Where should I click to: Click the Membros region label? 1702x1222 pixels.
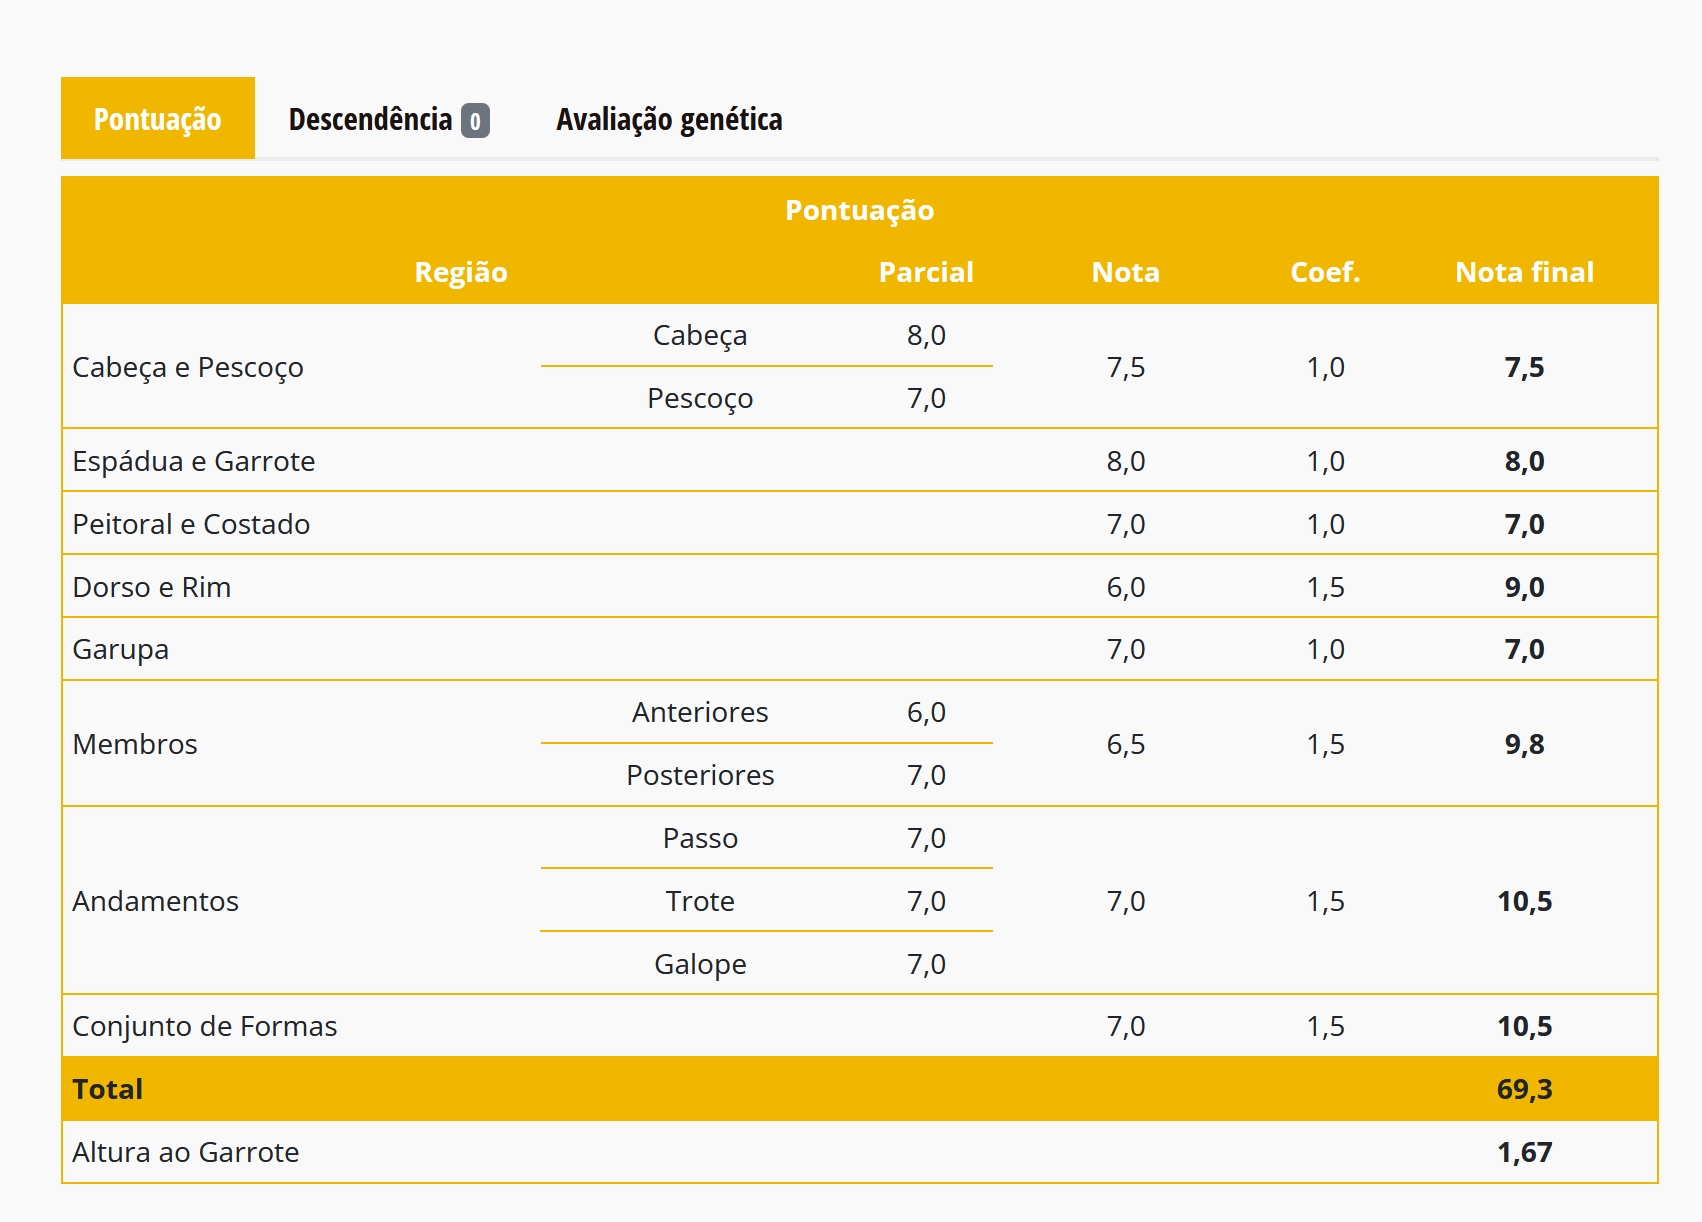click(135, 744)
